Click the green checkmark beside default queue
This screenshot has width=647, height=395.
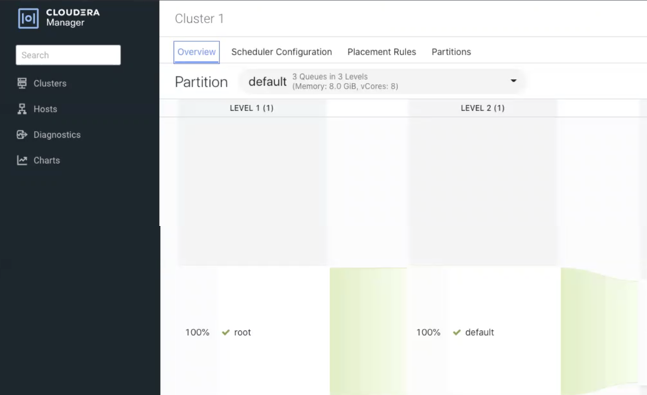(457, 332)
